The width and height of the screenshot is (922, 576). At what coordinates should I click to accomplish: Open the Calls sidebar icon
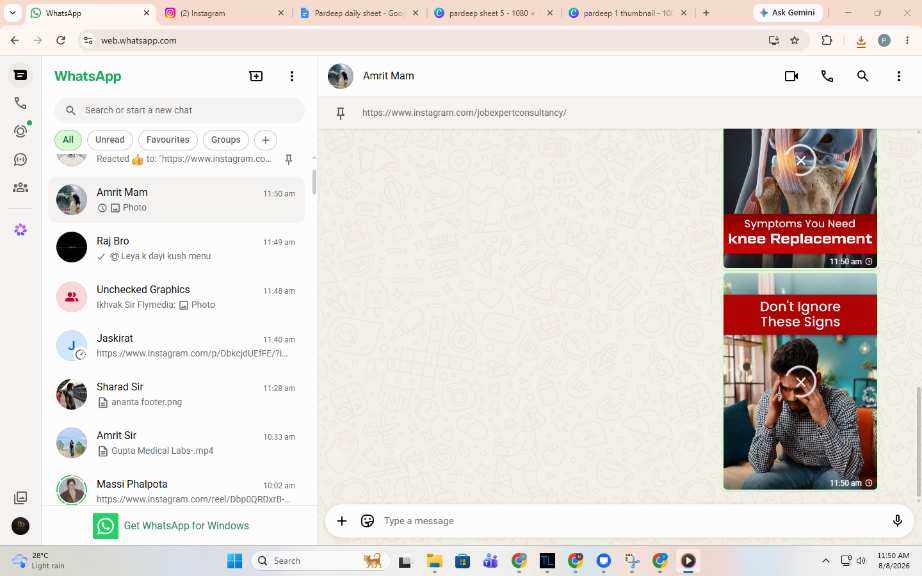(x=21, y=103)
